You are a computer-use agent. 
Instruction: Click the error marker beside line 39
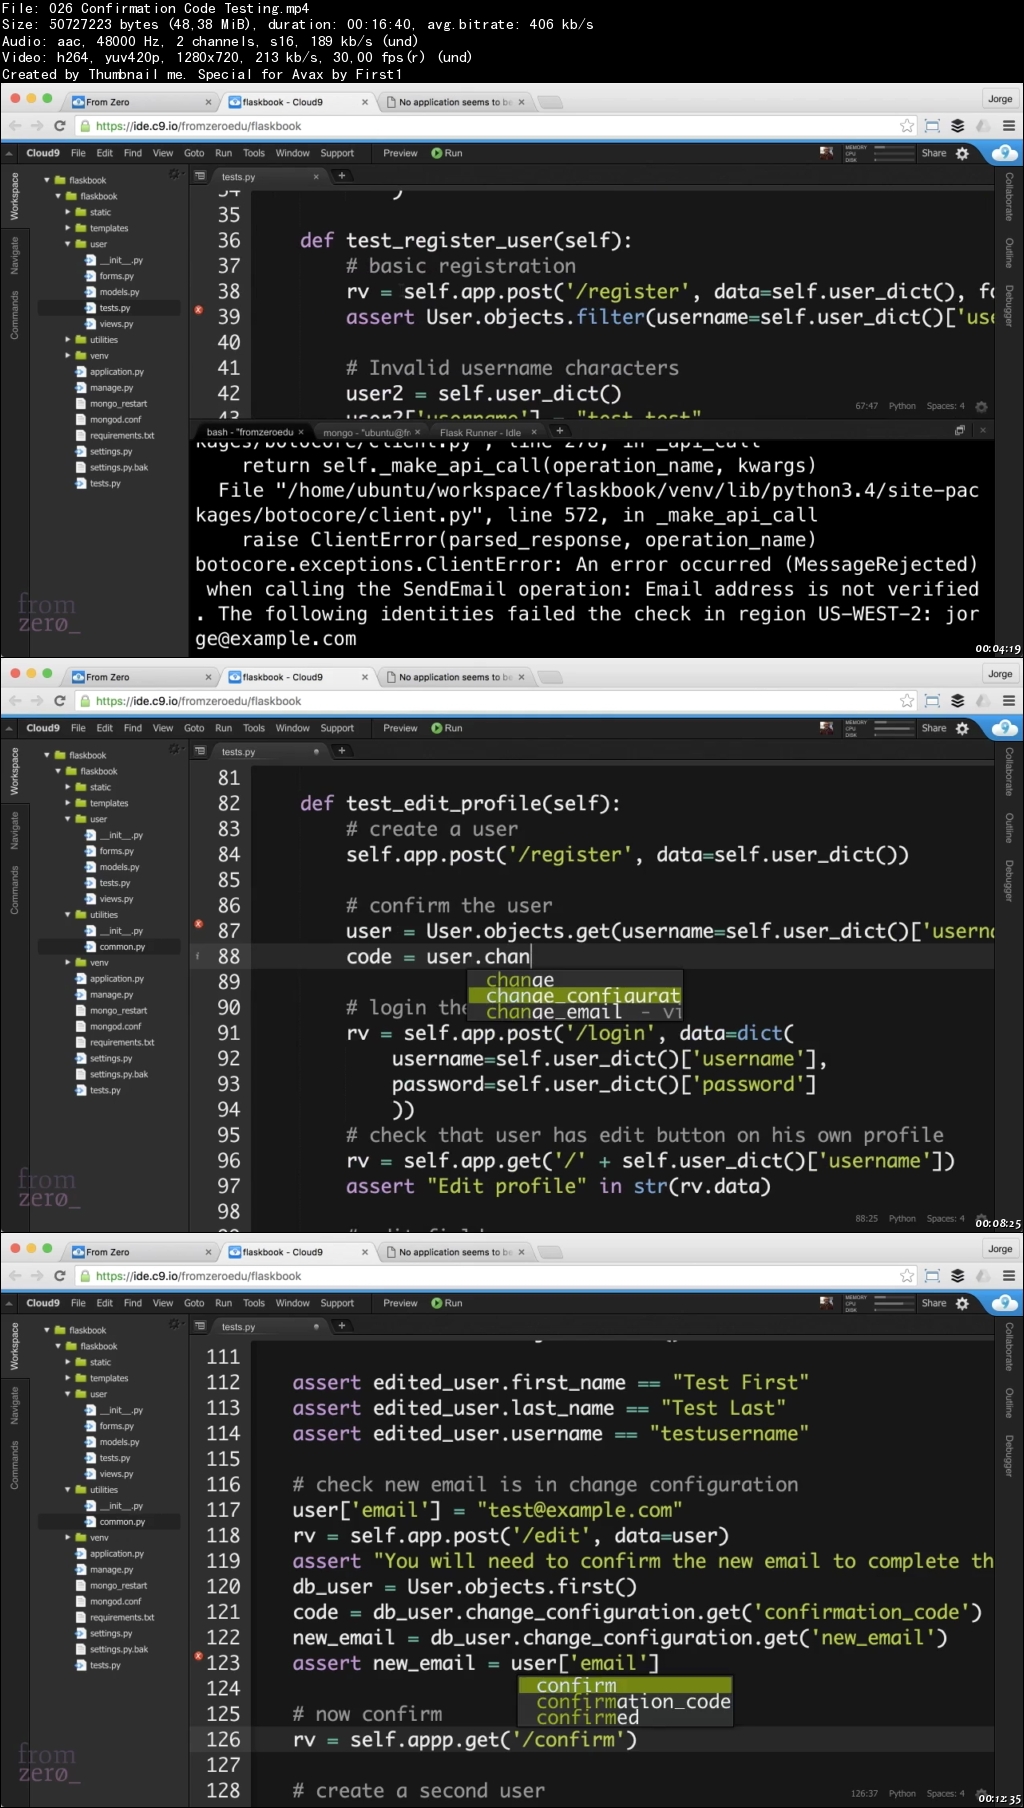pos(198,310)
